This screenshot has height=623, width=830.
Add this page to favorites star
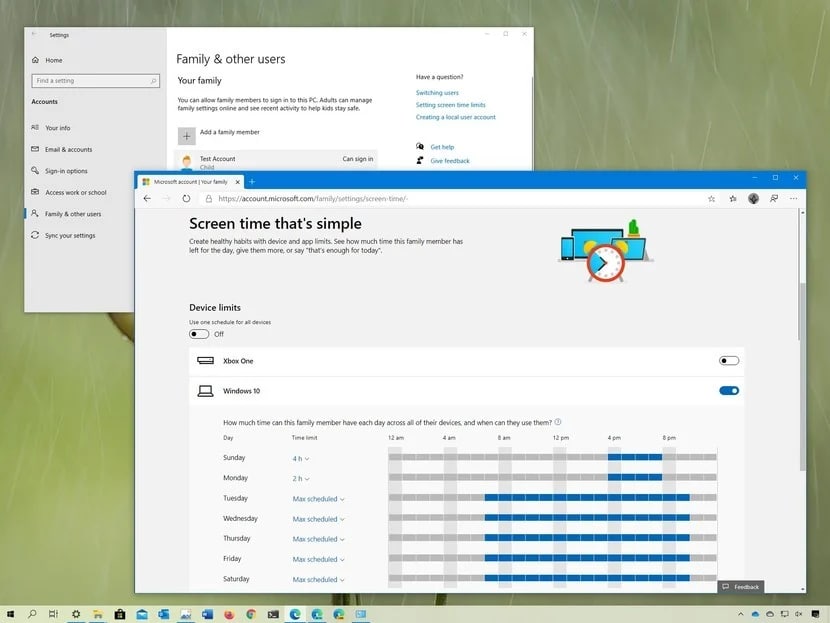711,198
